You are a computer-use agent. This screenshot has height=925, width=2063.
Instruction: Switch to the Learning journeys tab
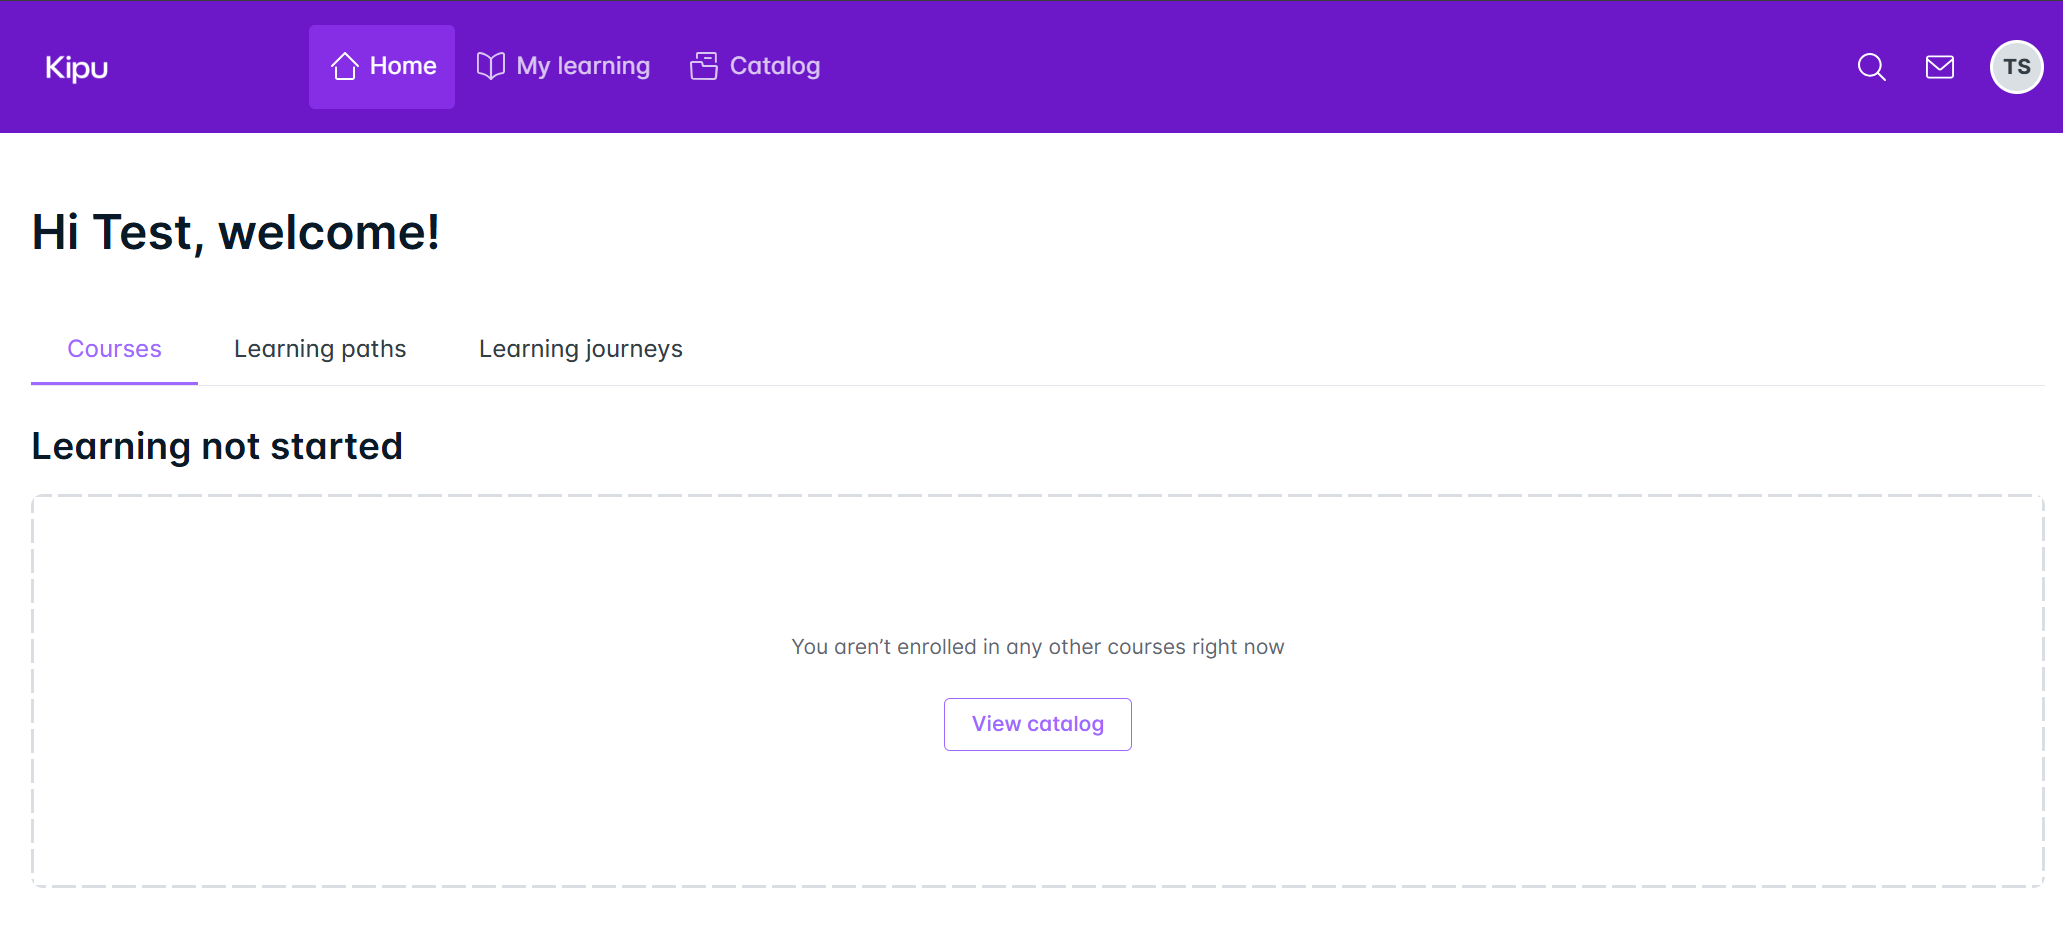tap(580, 349)
